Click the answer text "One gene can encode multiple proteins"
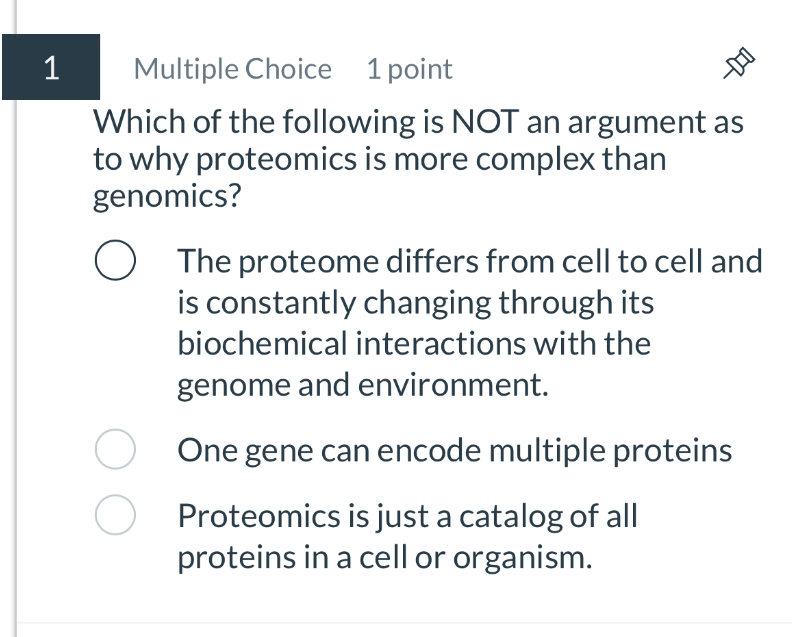Screen dimensions: 792x637 point(454,451)
